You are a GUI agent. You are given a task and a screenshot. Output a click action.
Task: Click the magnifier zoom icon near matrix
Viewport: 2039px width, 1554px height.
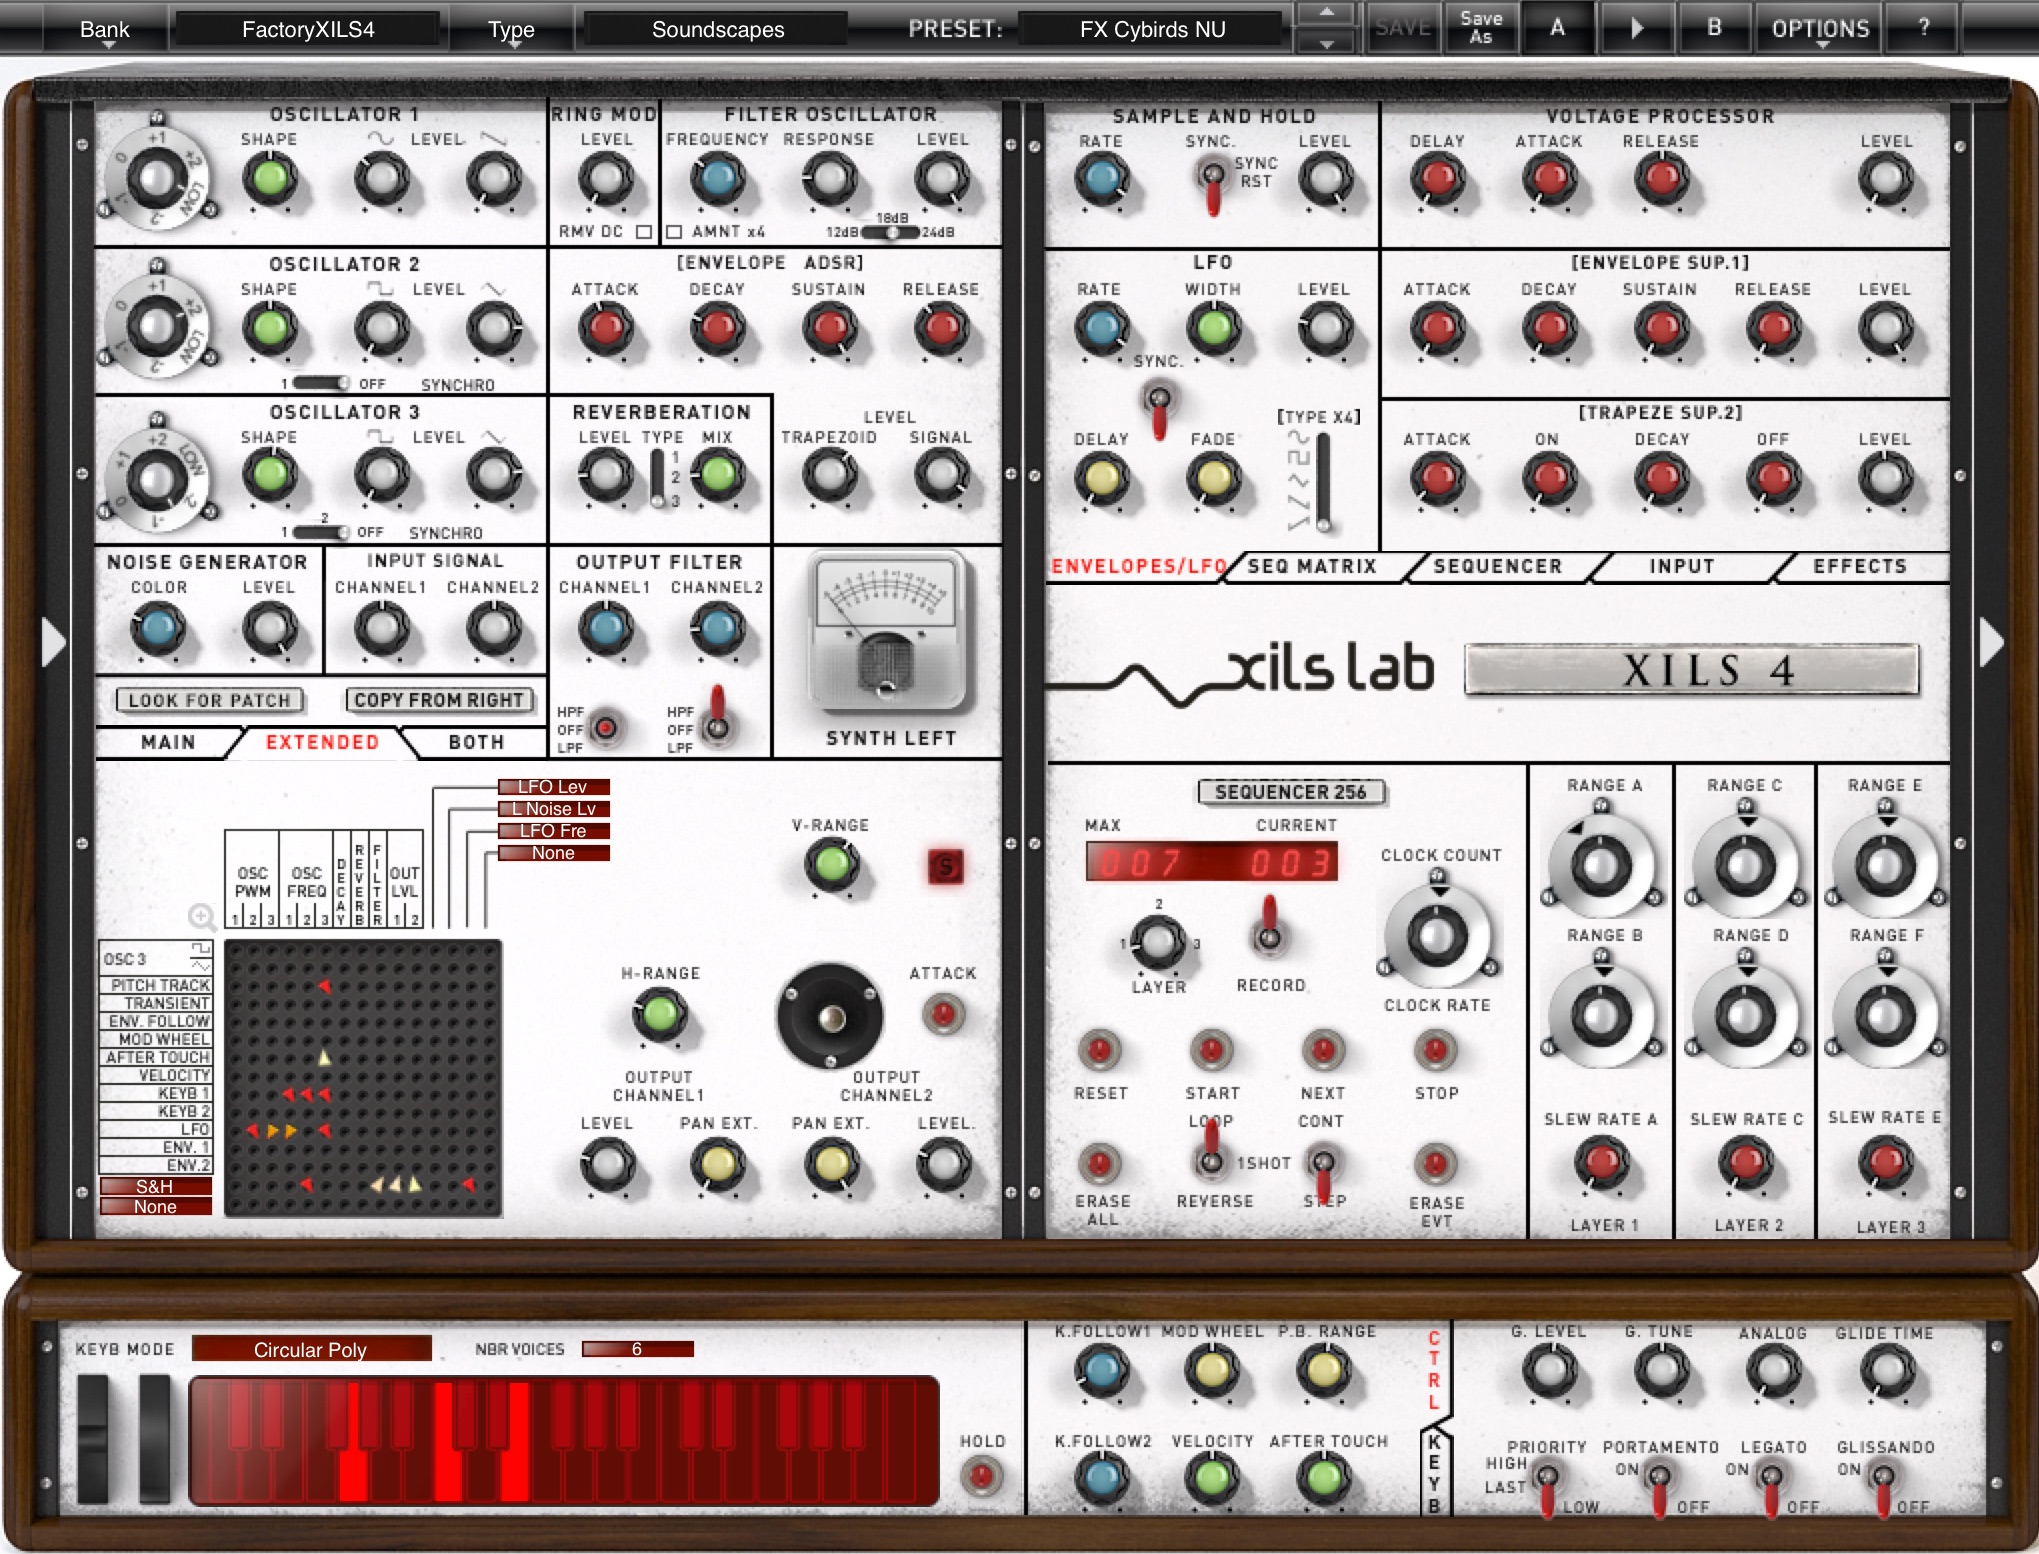201,916
